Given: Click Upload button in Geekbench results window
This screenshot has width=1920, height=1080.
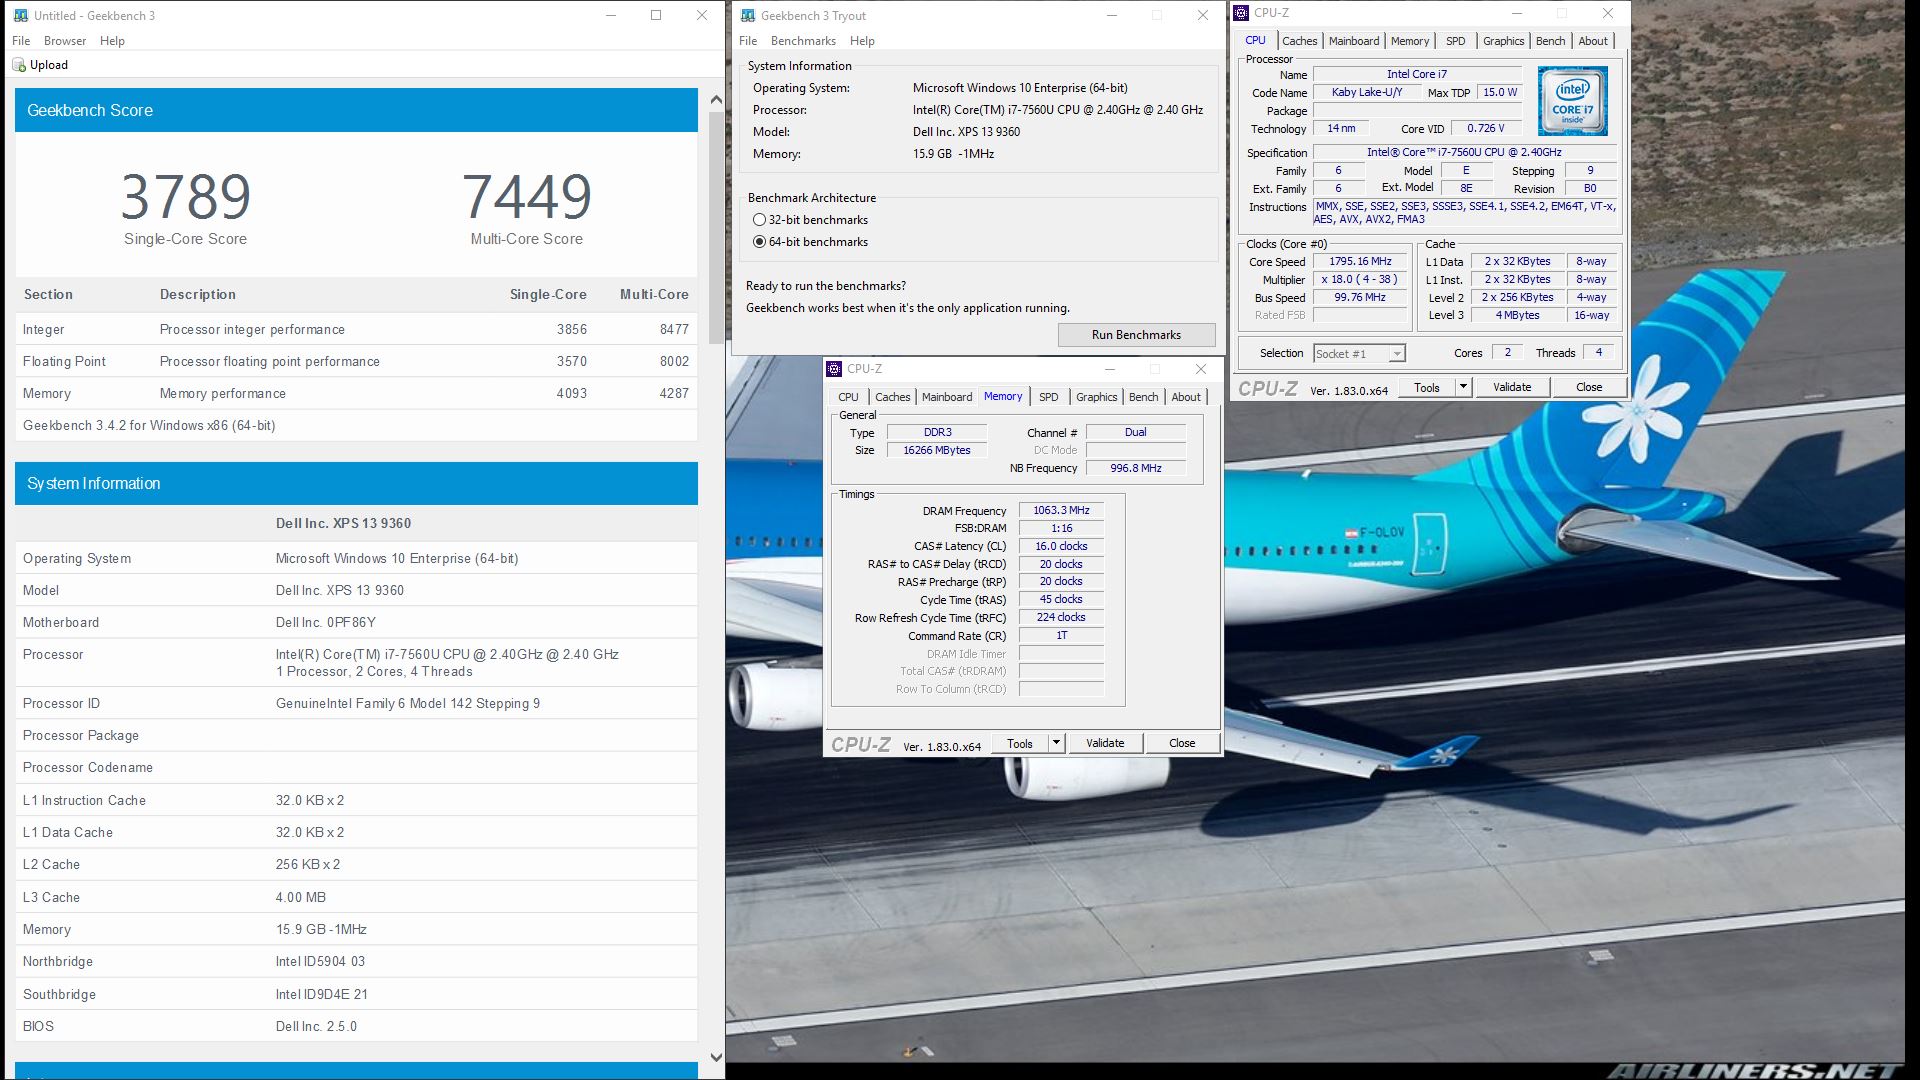Looking at the screenshot, I should (40, 65).
